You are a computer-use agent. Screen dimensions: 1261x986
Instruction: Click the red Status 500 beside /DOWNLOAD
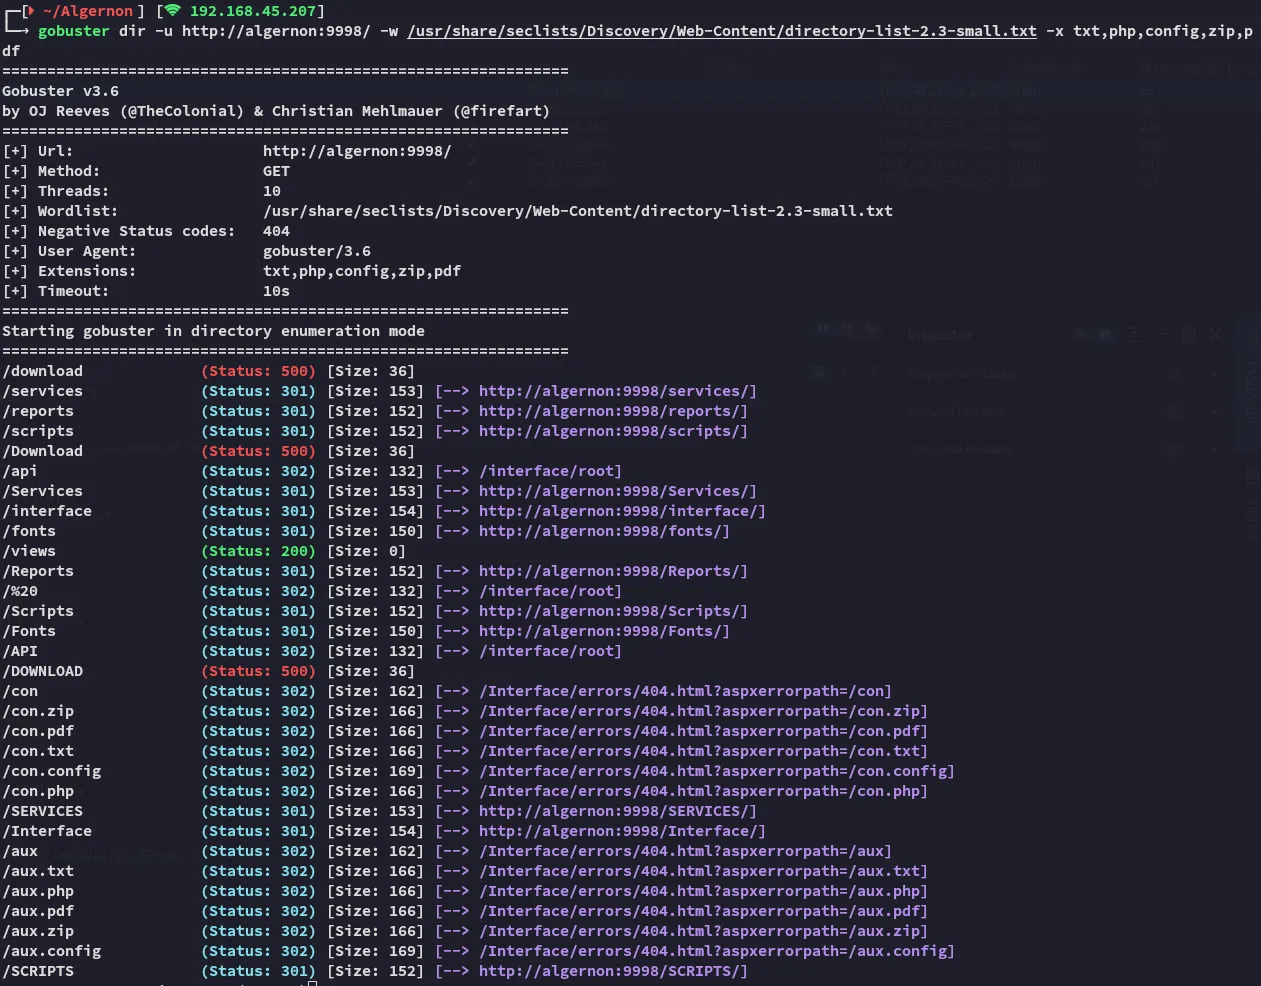point(259,671)
